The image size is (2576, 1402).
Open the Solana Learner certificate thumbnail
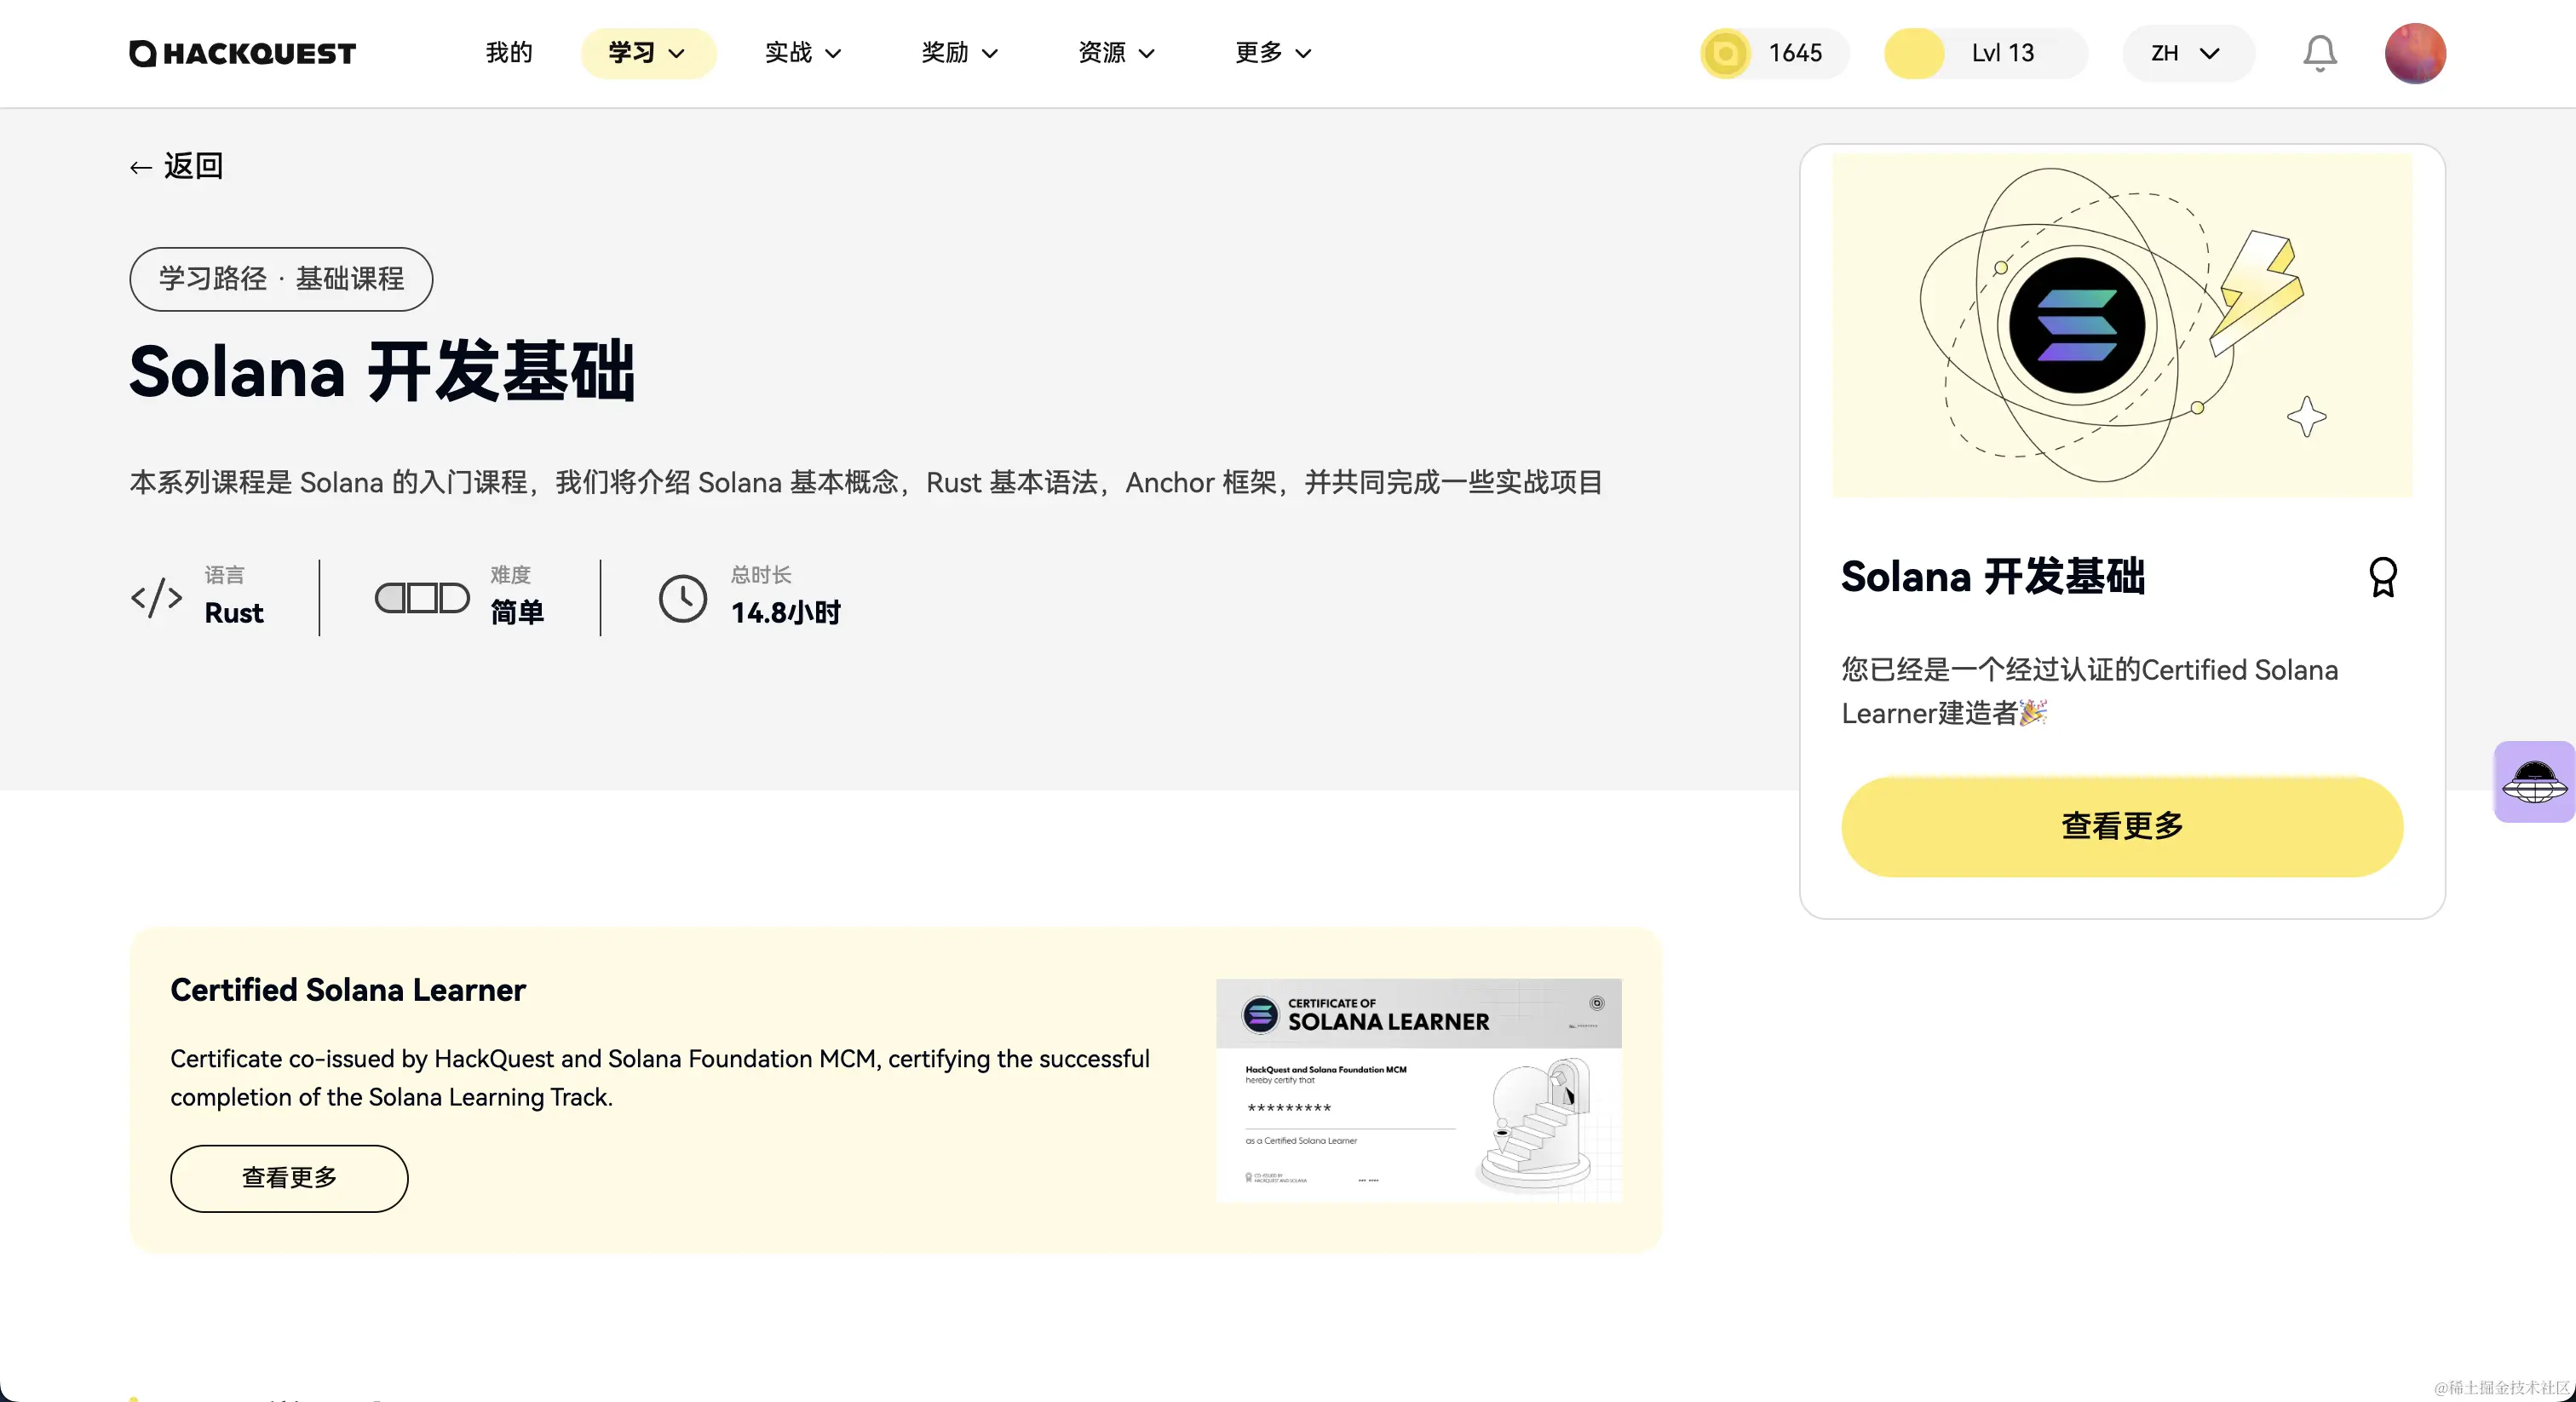pos(1418,1090)
